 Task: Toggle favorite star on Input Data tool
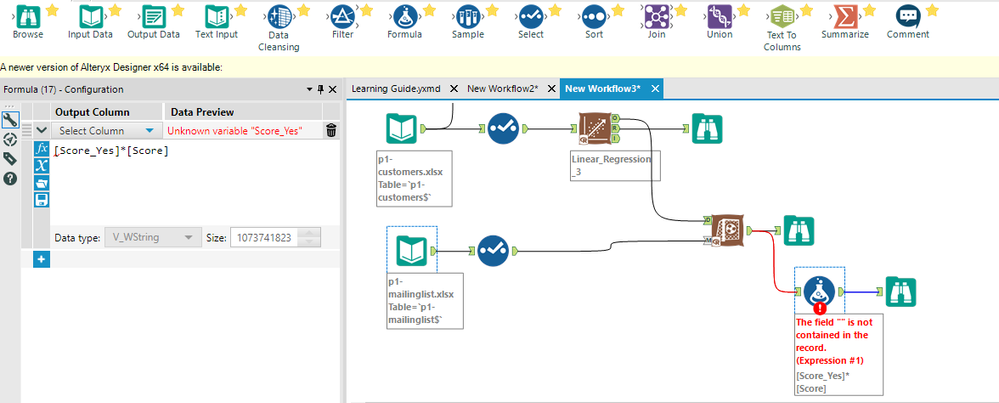point(115,9)
